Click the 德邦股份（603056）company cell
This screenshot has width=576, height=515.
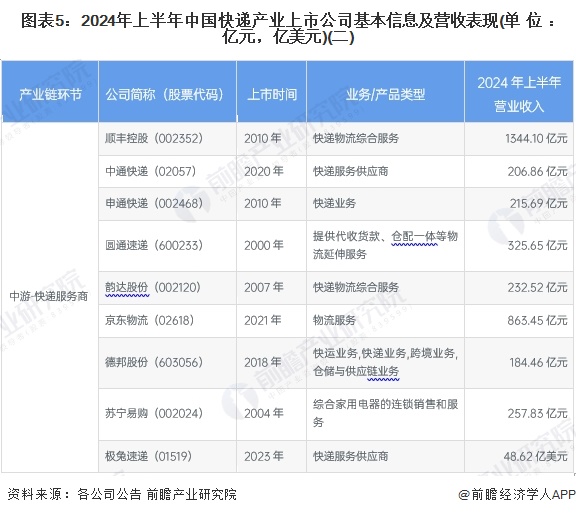tap(168, 363)
